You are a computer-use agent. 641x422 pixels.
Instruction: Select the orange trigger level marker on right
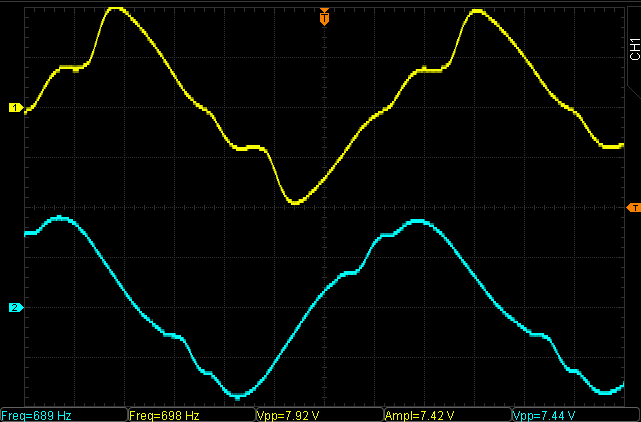634,208
